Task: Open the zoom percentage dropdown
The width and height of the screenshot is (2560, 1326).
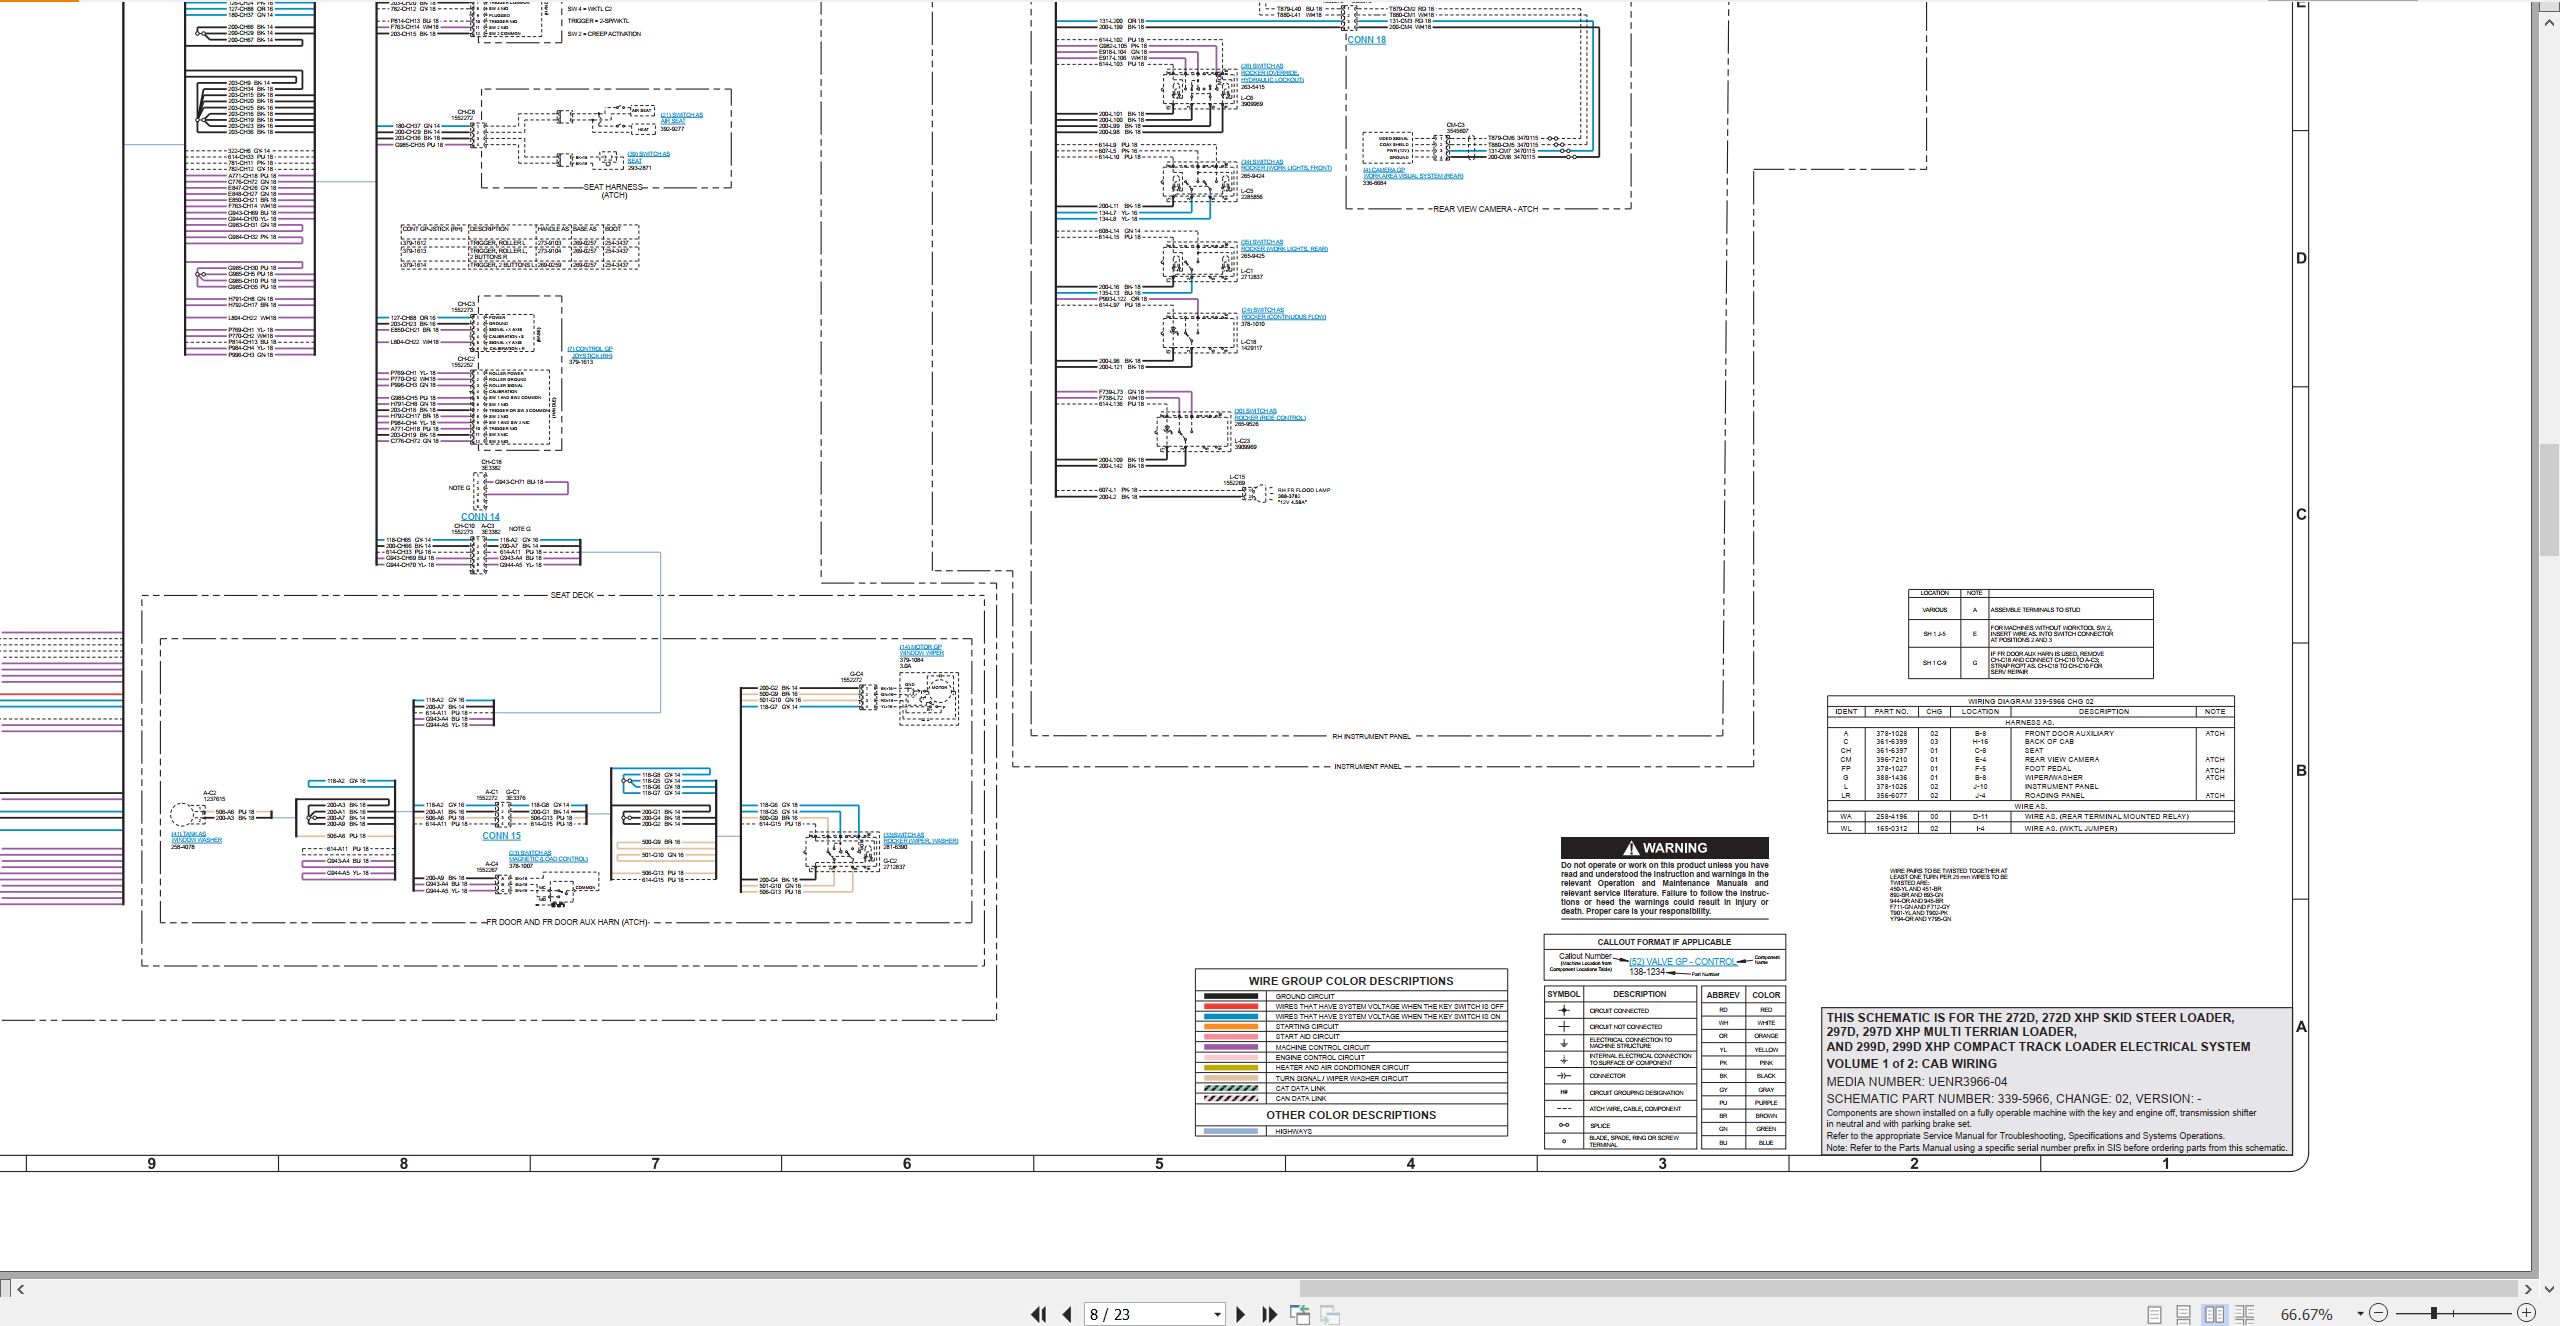Action: [x=2360, y=1314]
